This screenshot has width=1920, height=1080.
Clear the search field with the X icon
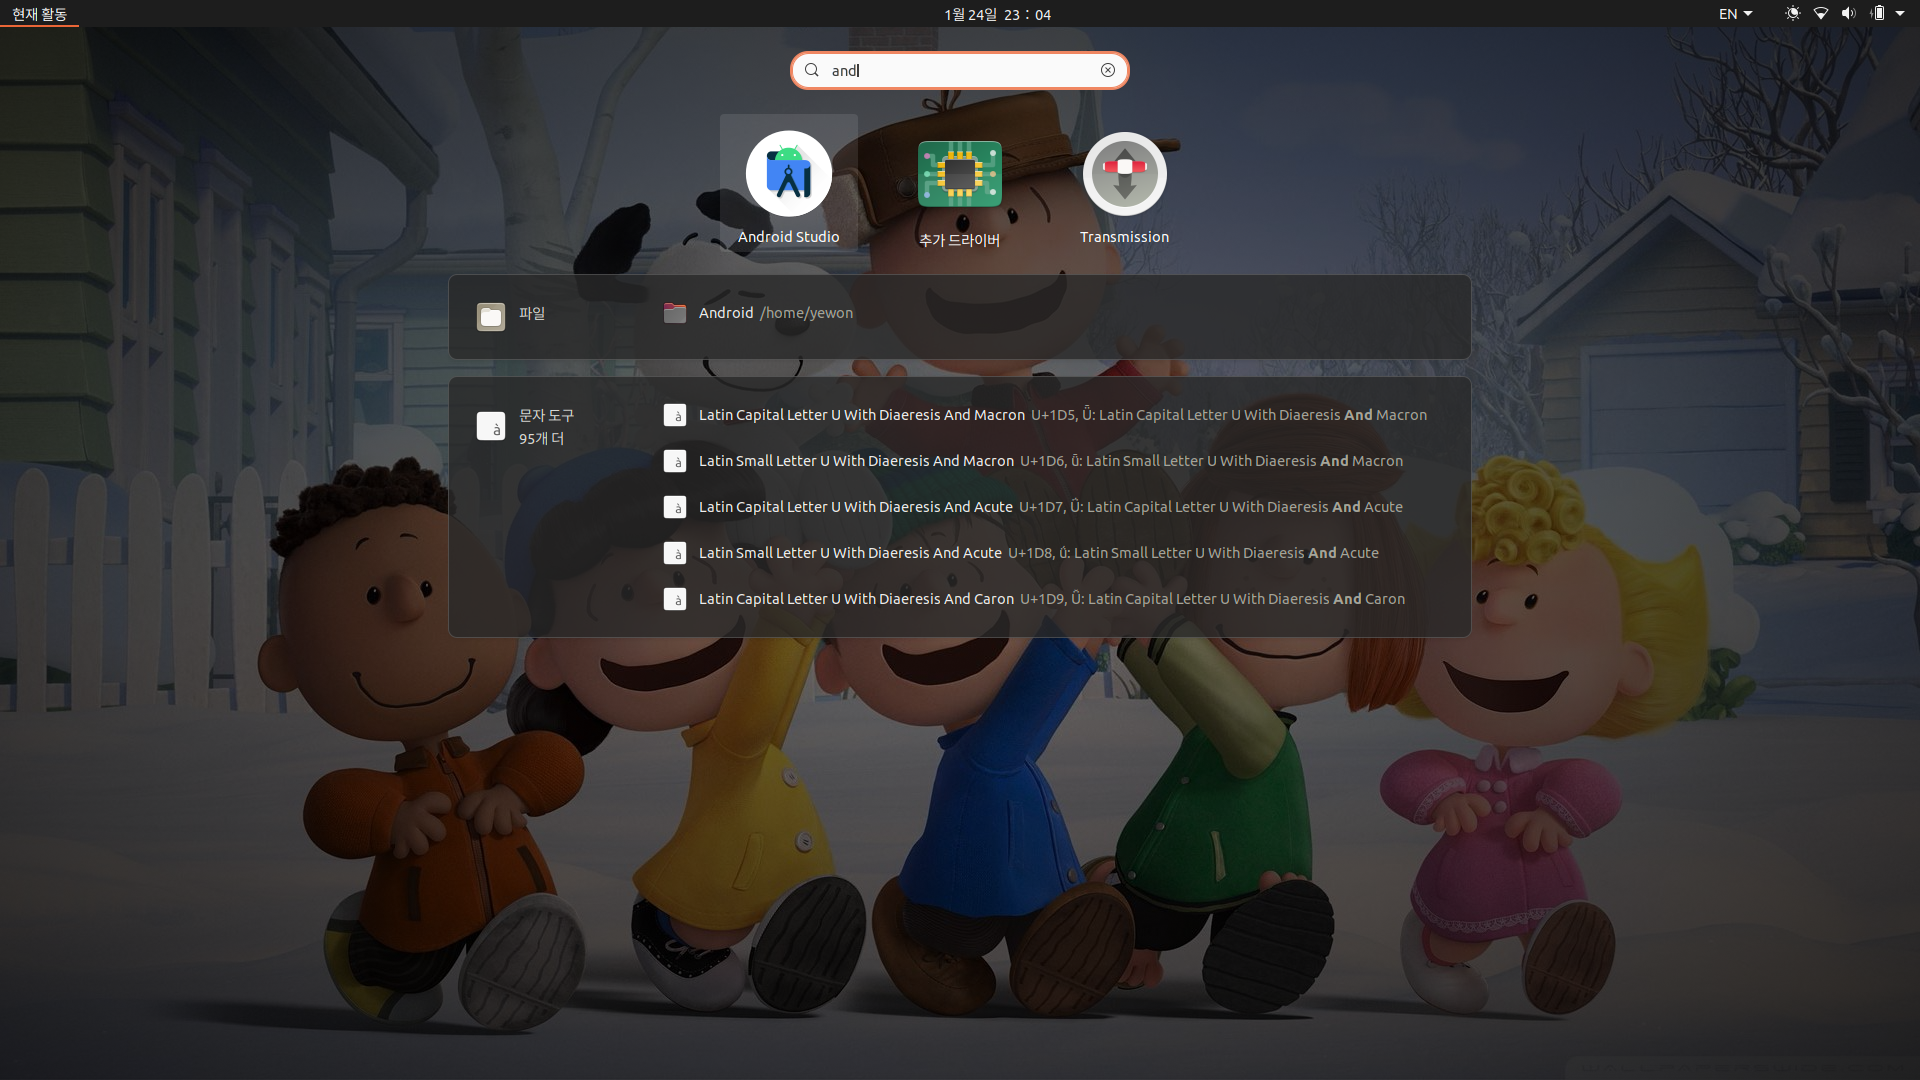coord(1108,70)
